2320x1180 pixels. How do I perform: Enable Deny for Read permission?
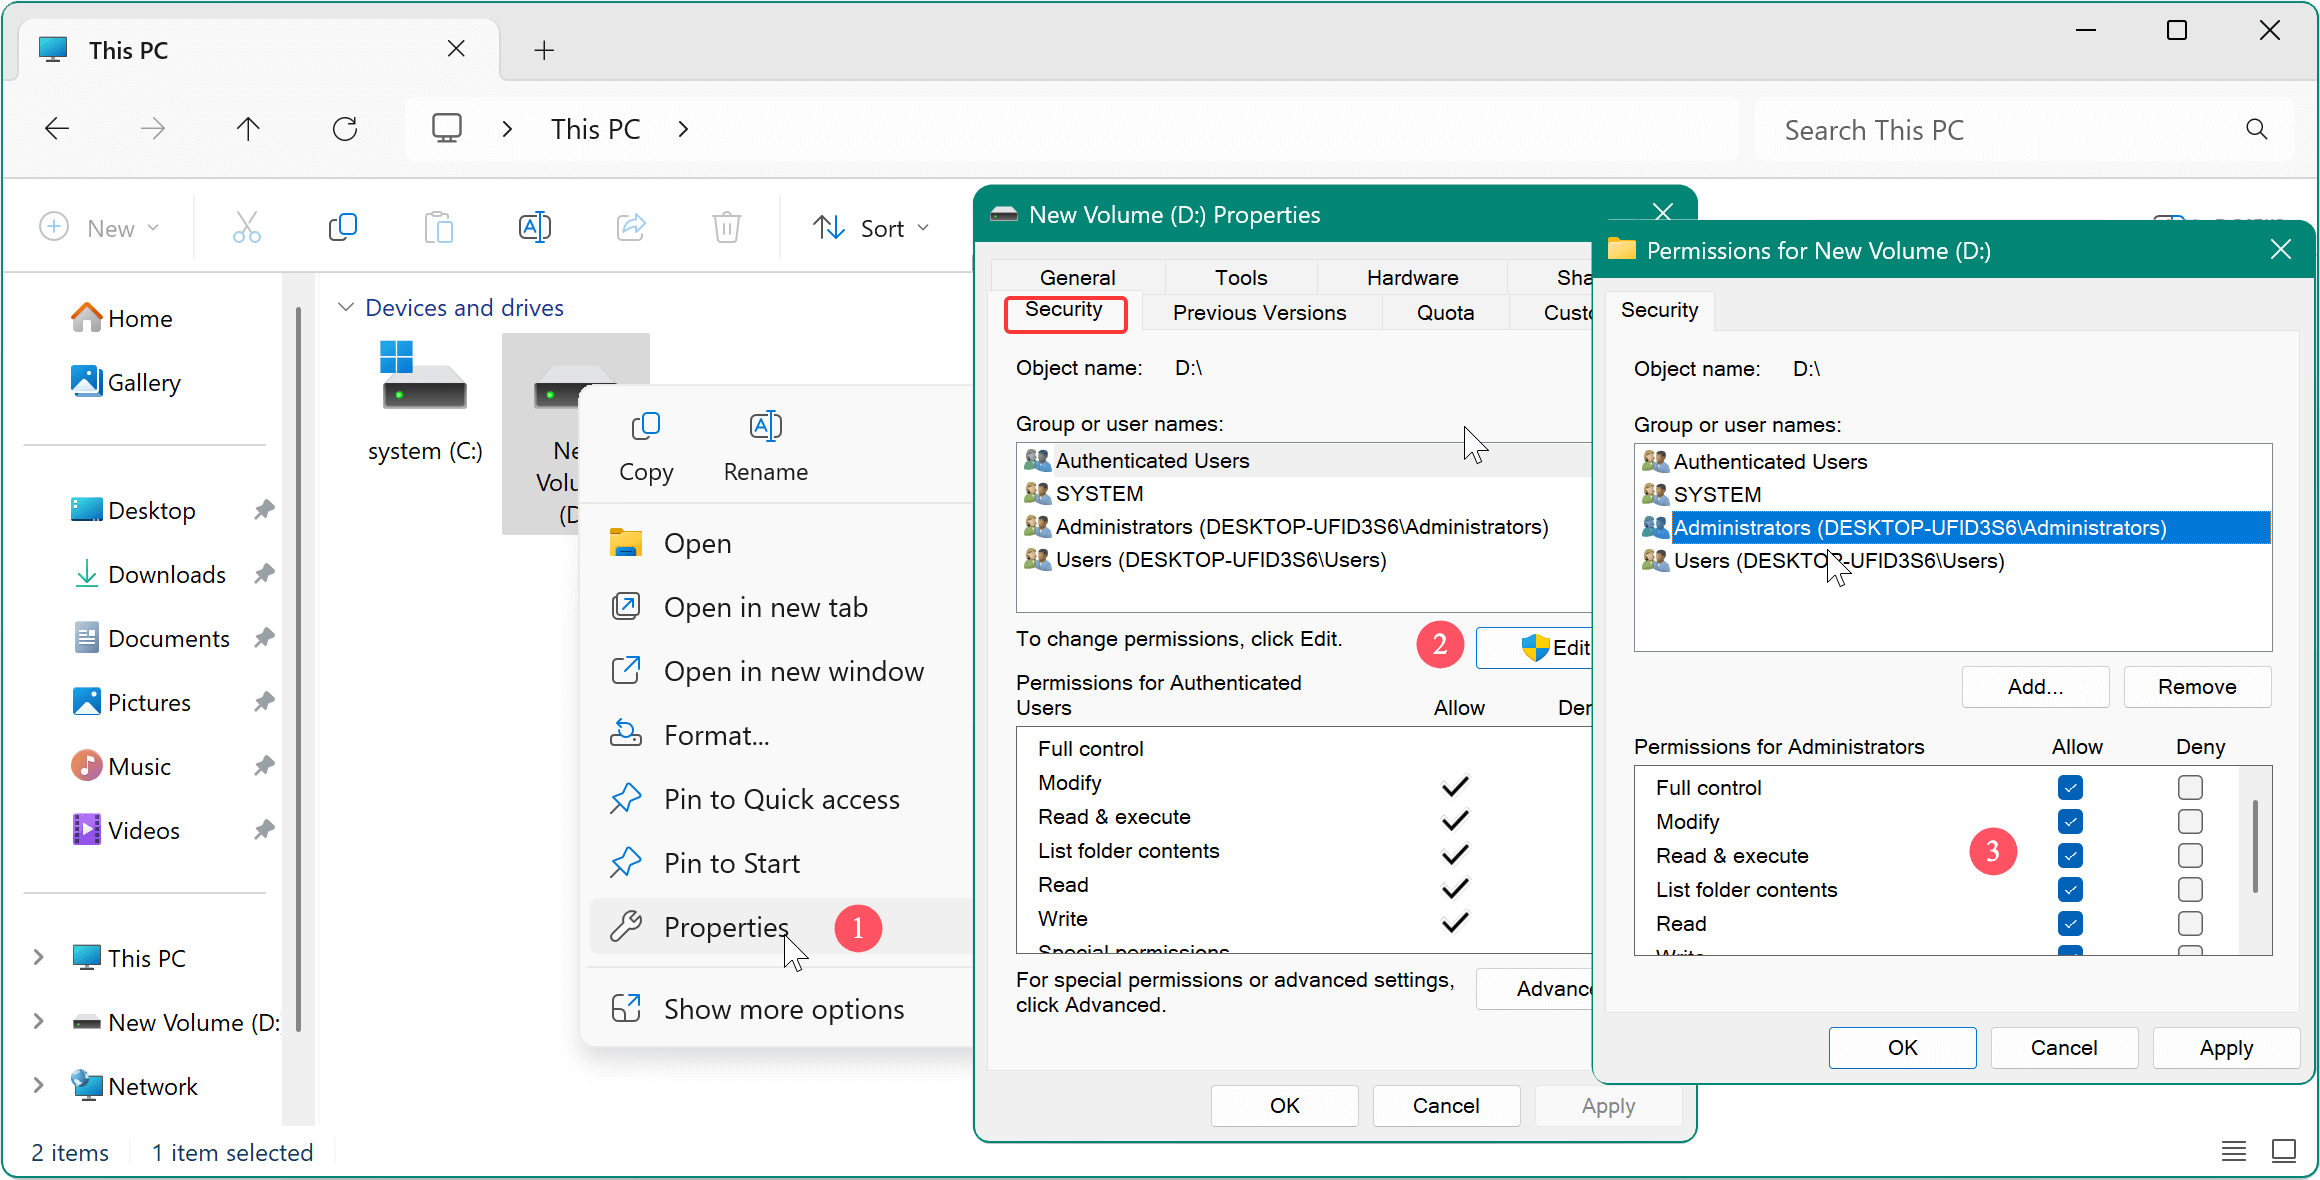(x=2190, y=923)
